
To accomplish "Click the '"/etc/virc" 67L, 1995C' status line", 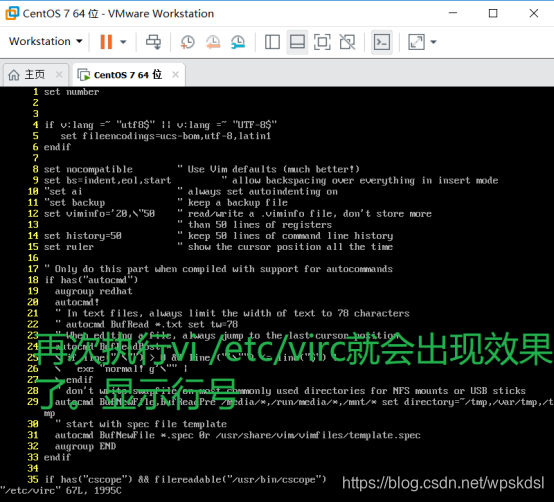I will 61,490.
